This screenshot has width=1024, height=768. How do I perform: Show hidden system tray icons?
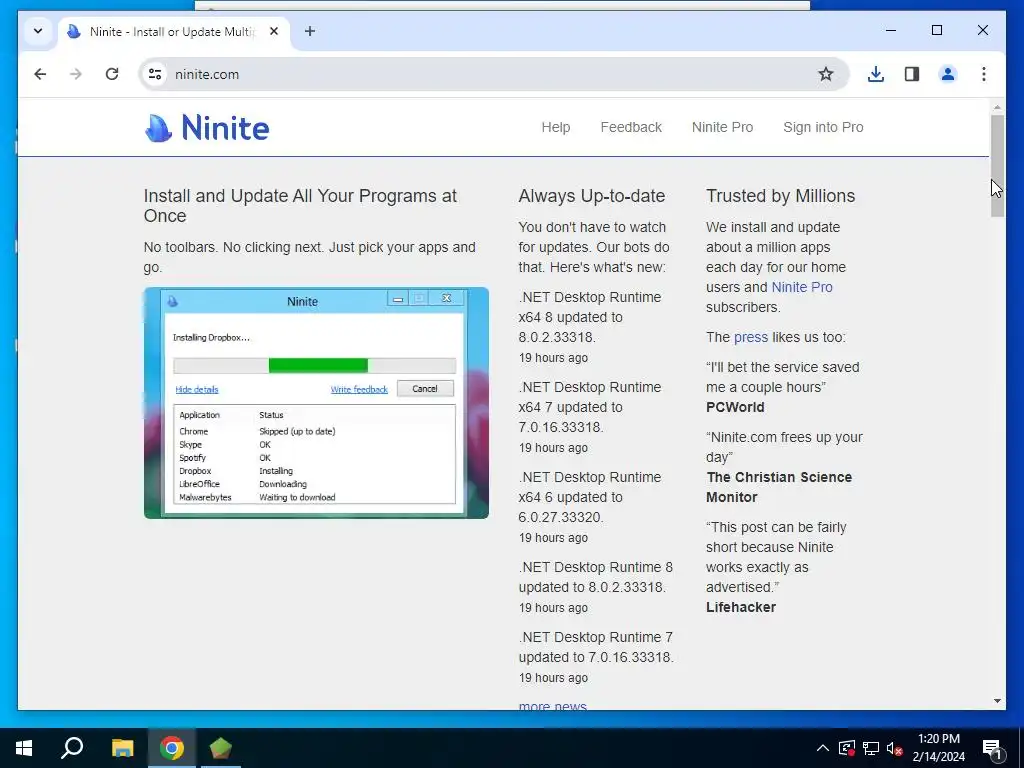click(822, 748)
